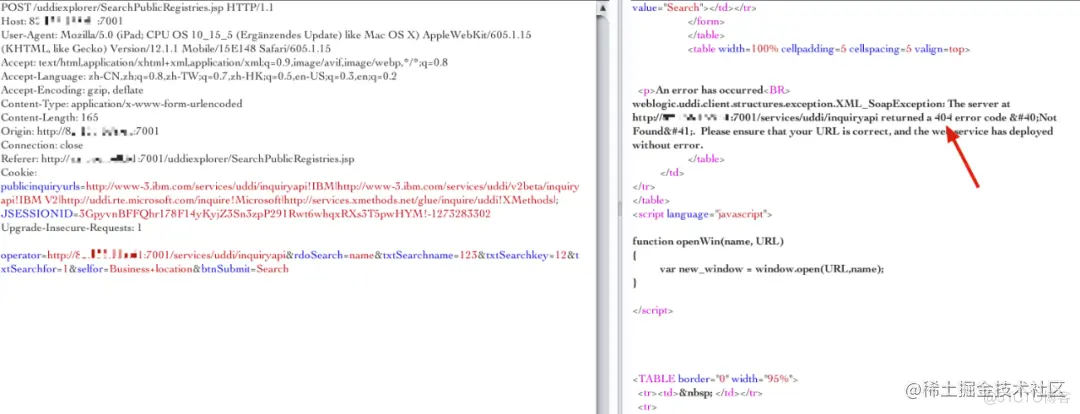The height and width of the screenshot is (414, 1080).
Task: Click the closing </td> tag
Action: (x=672, y=173)
